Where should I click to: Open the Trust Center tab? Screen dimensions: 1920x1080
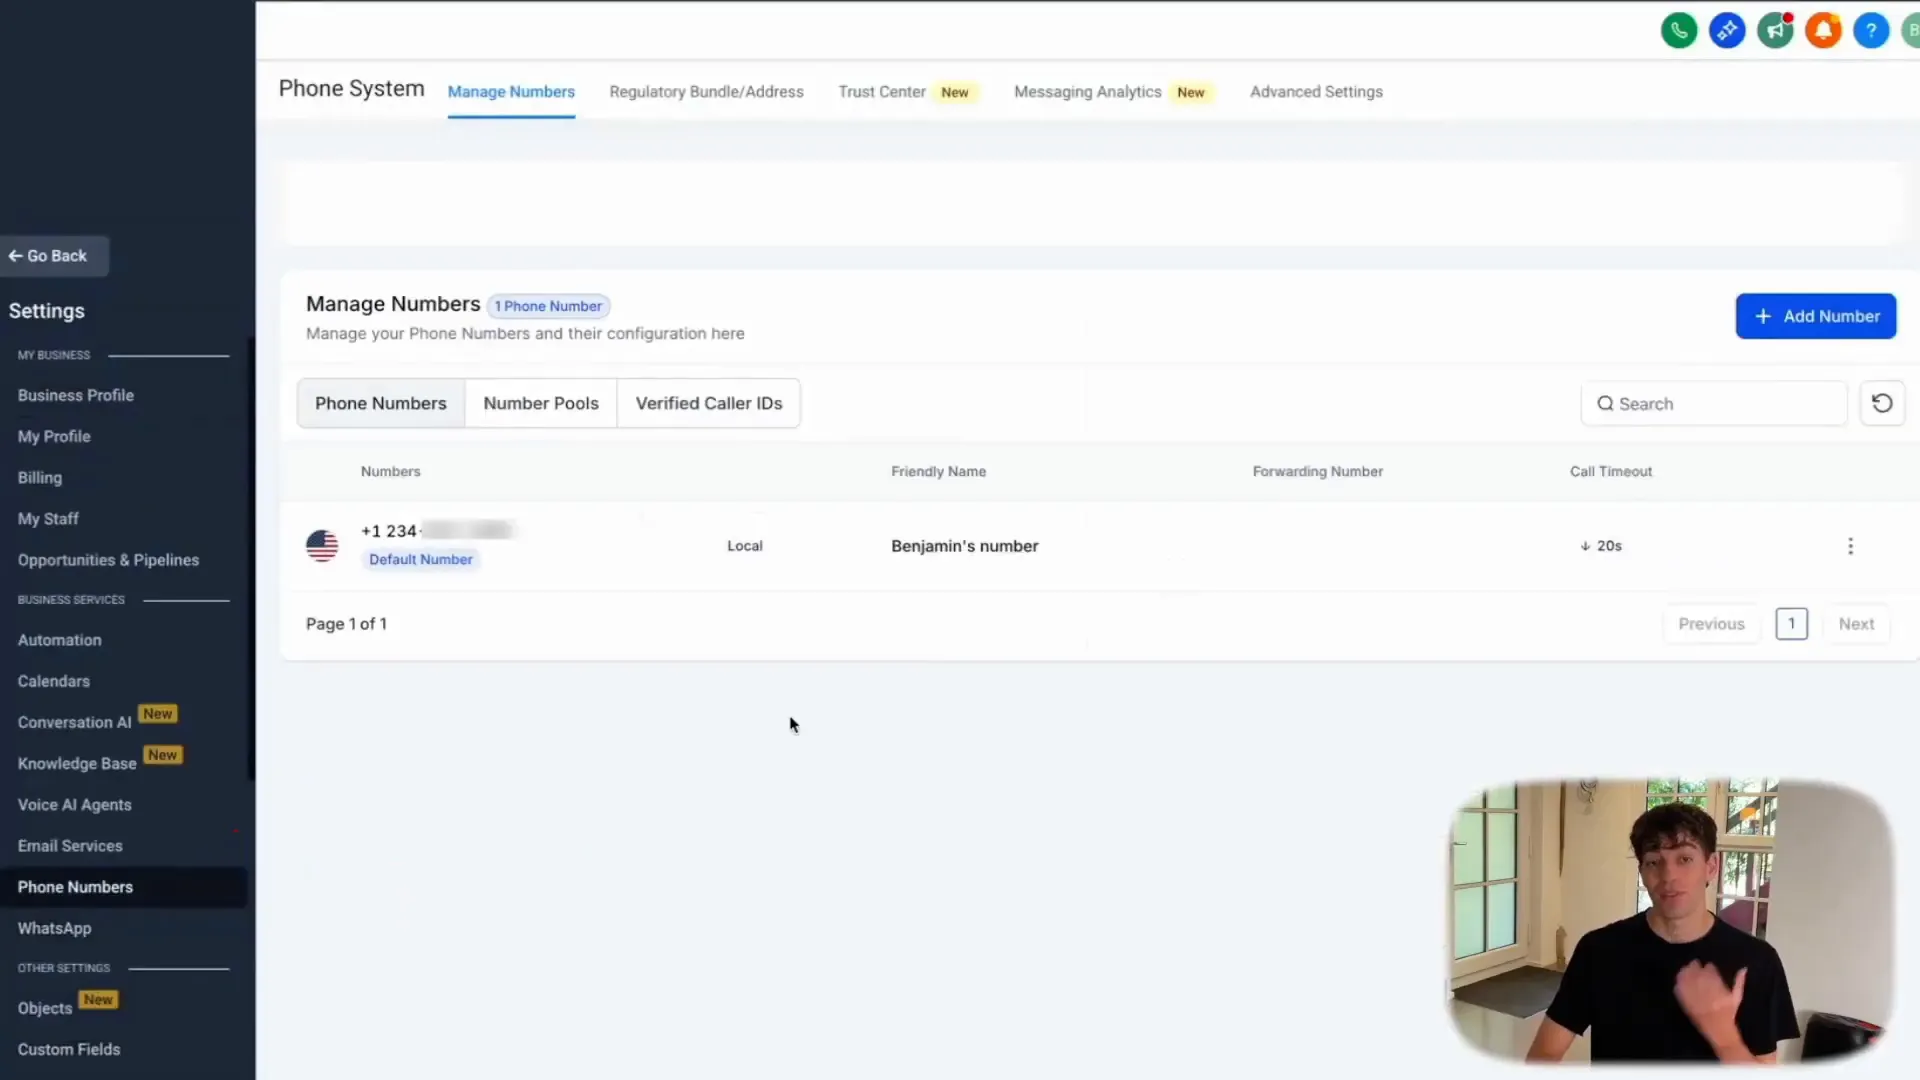pyautogui.click(x=882, y=92)
